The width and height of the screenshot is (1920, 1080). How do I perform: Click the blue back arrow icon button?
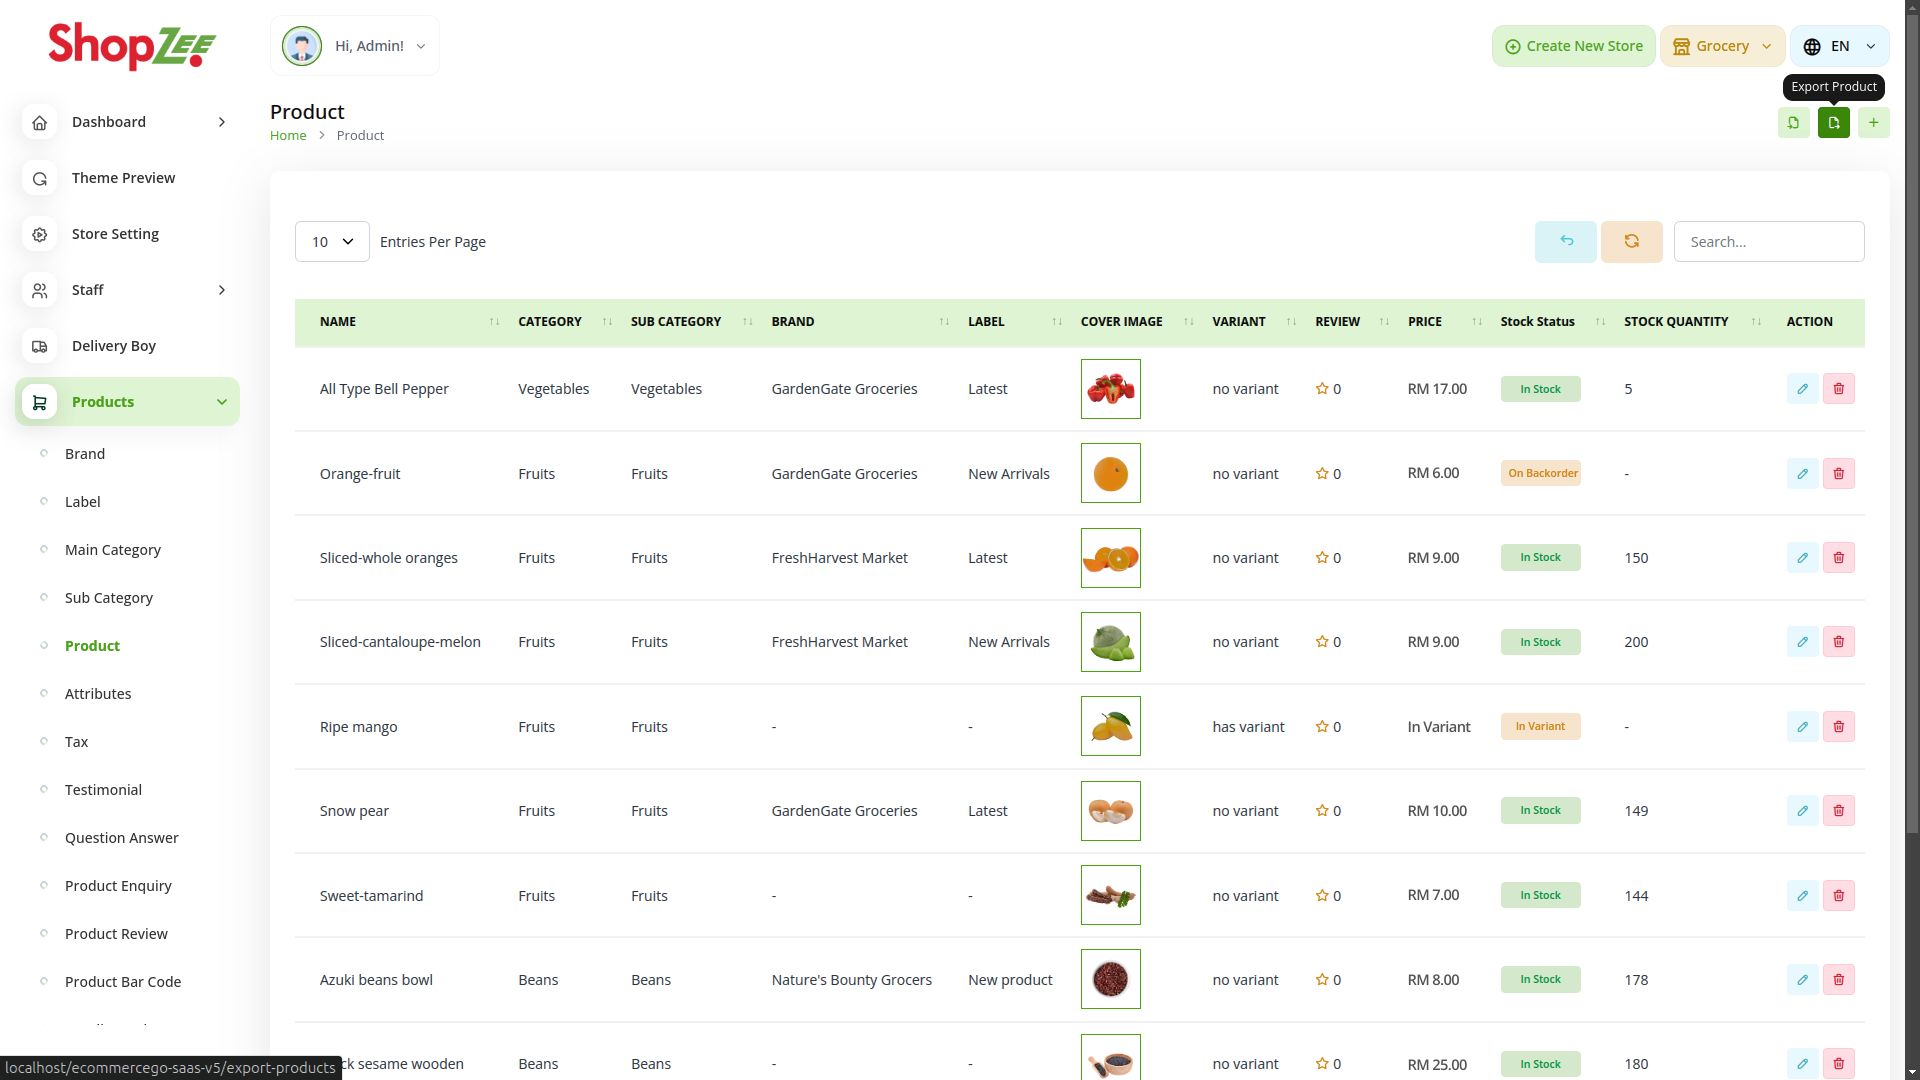point(1565,242)
